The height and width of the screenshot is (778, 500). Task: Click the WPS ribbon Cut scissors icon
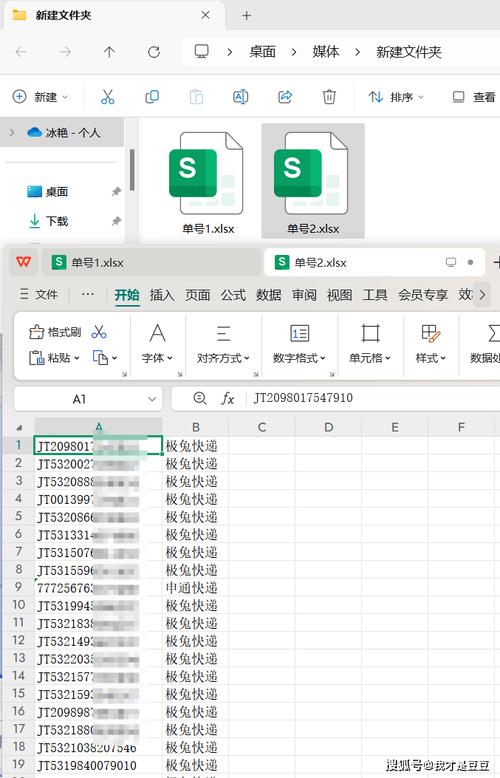[99, 332]
